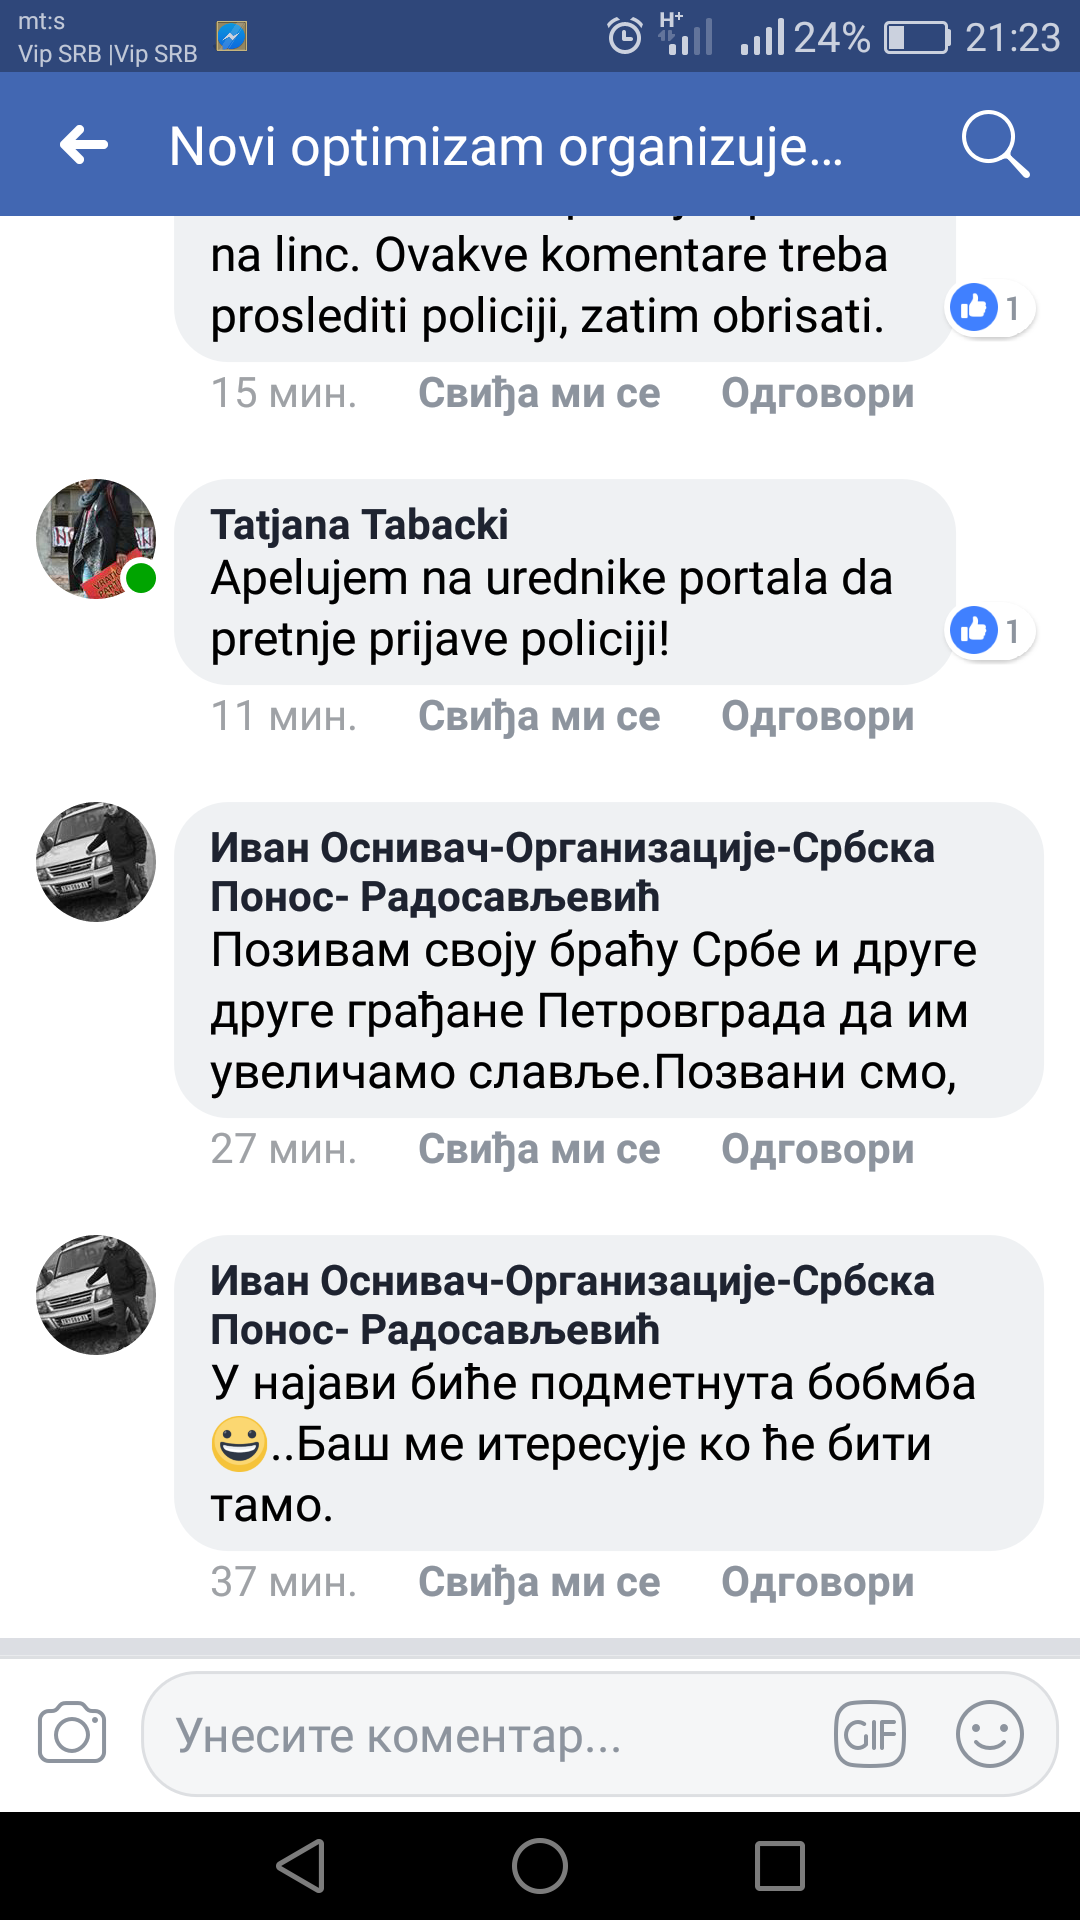Tap the camera icon to attach photo
The image size is (1080, 1920).
pos(72,1733)
